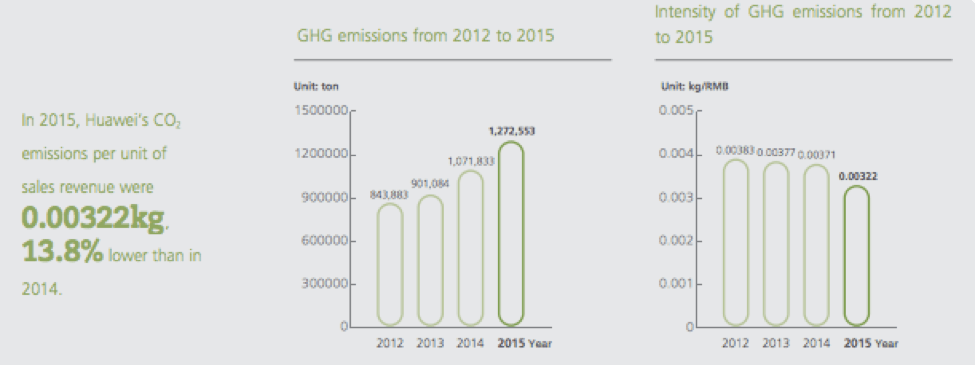This screenshot has width=975, height=365.
Task: Click the text 'emissions per unit of'
Action: pyautogui.click(x=94, y=154)
